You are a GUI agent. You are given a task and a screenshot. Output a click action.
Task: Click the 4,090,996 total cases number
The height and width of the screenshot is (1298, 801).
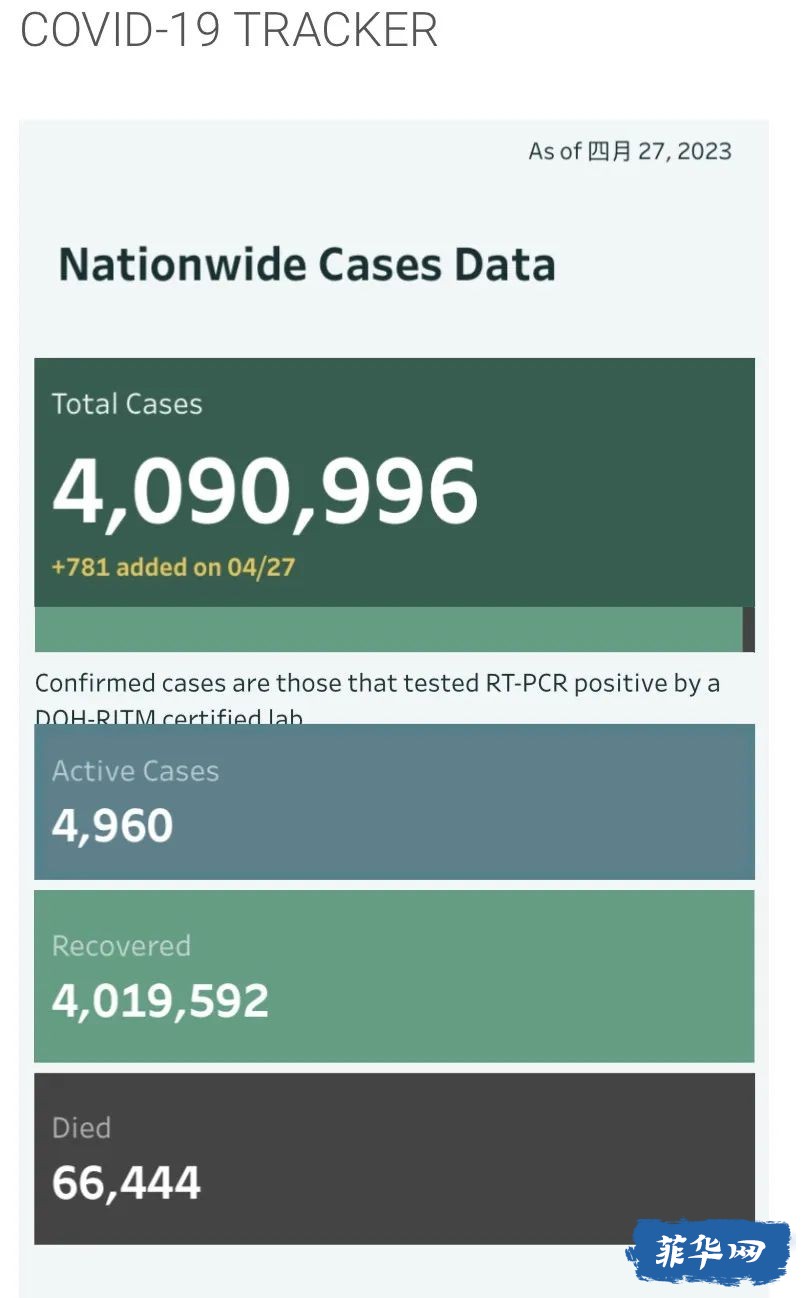tap(265, 491)
